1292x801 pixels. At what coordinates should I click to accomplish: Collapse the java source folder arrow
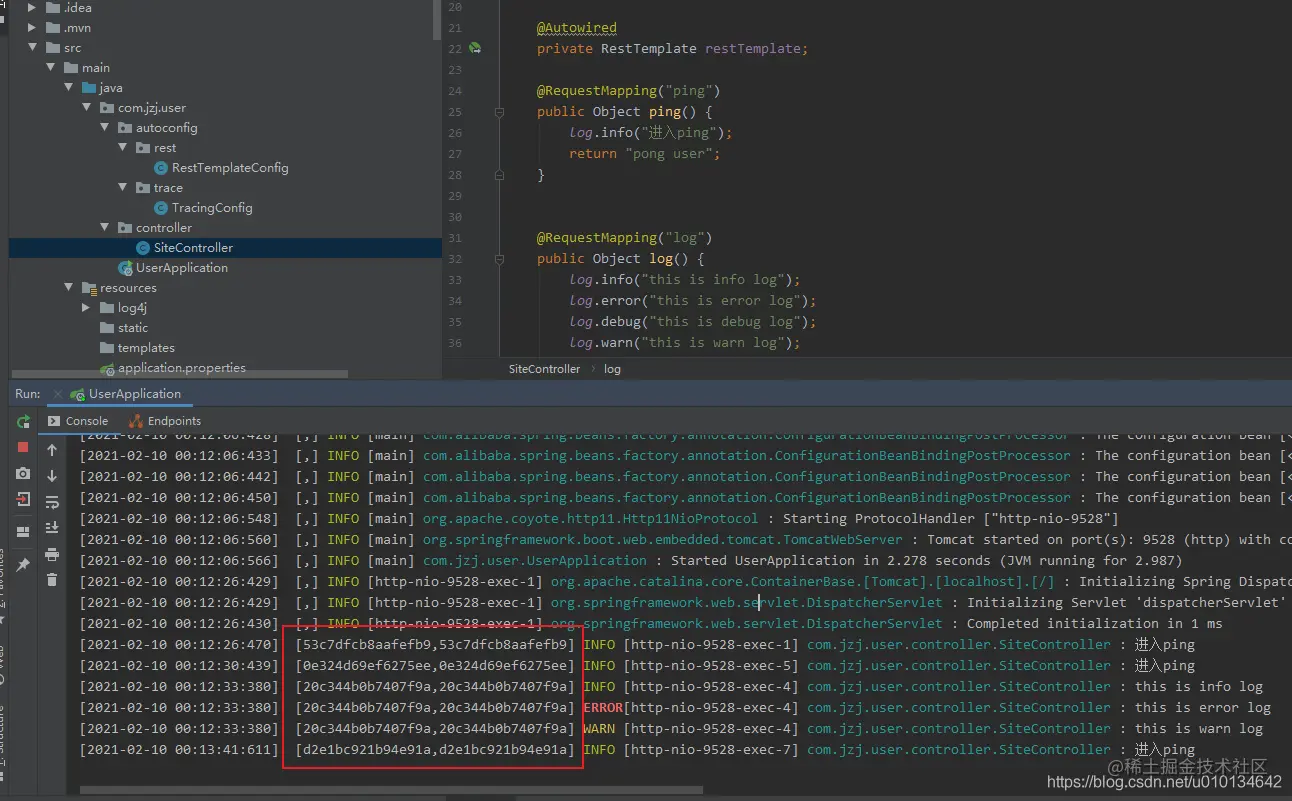pos(69,87)
